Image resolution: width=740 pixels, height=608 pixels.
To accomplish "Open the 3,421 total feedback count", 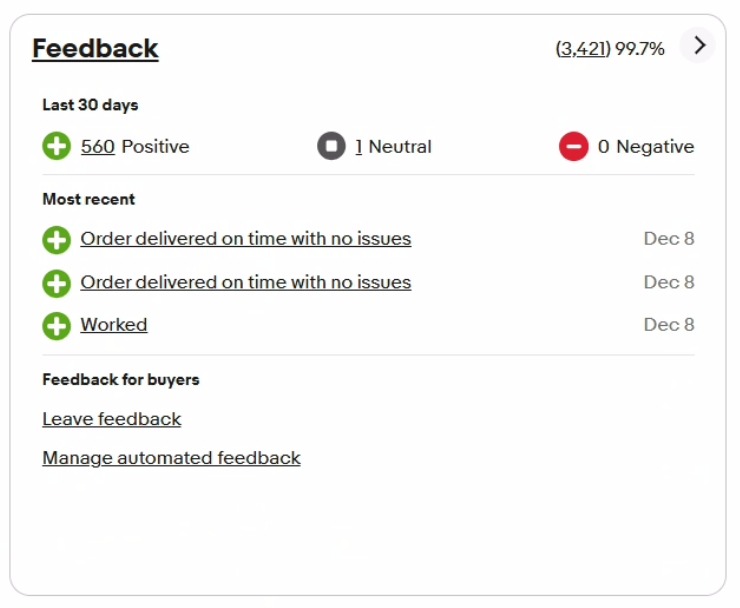I will click(x=582, y=49).
